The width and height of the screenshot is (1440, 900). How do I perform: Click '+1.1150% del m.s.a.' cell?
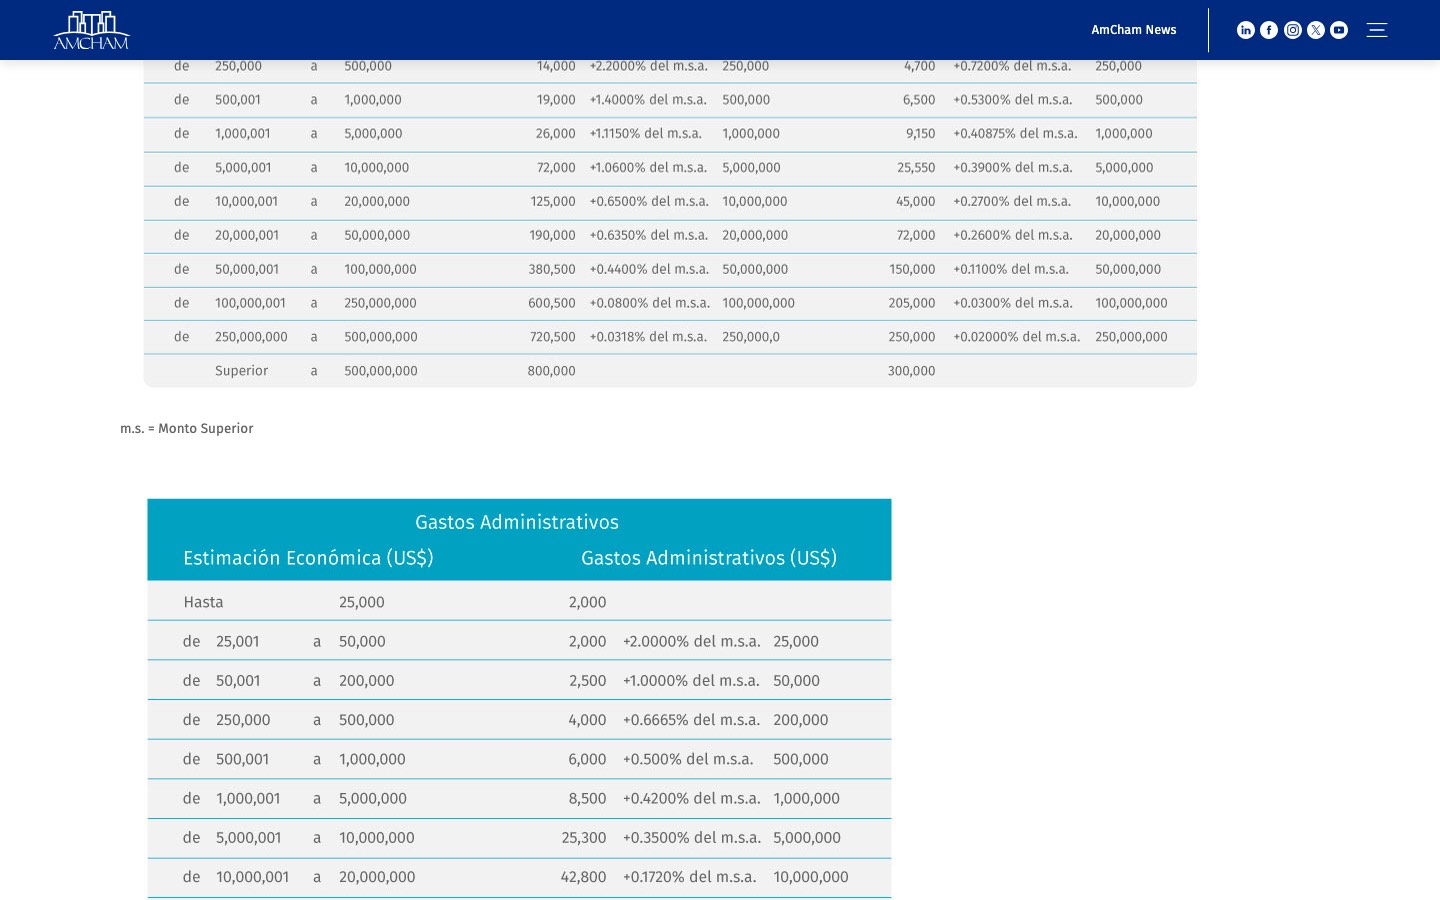click(645, 133)
